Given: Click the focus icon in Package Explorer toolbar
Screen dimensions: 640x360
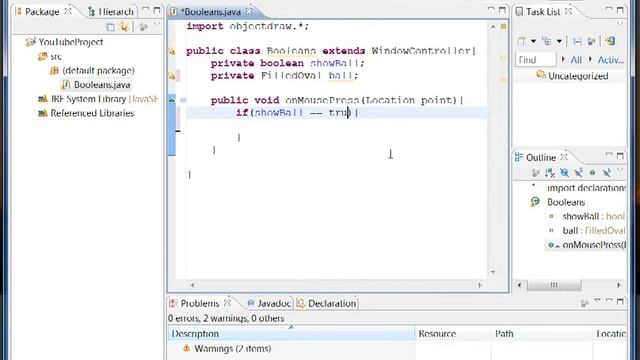Looking at the screenshot, I should point(143,27).
